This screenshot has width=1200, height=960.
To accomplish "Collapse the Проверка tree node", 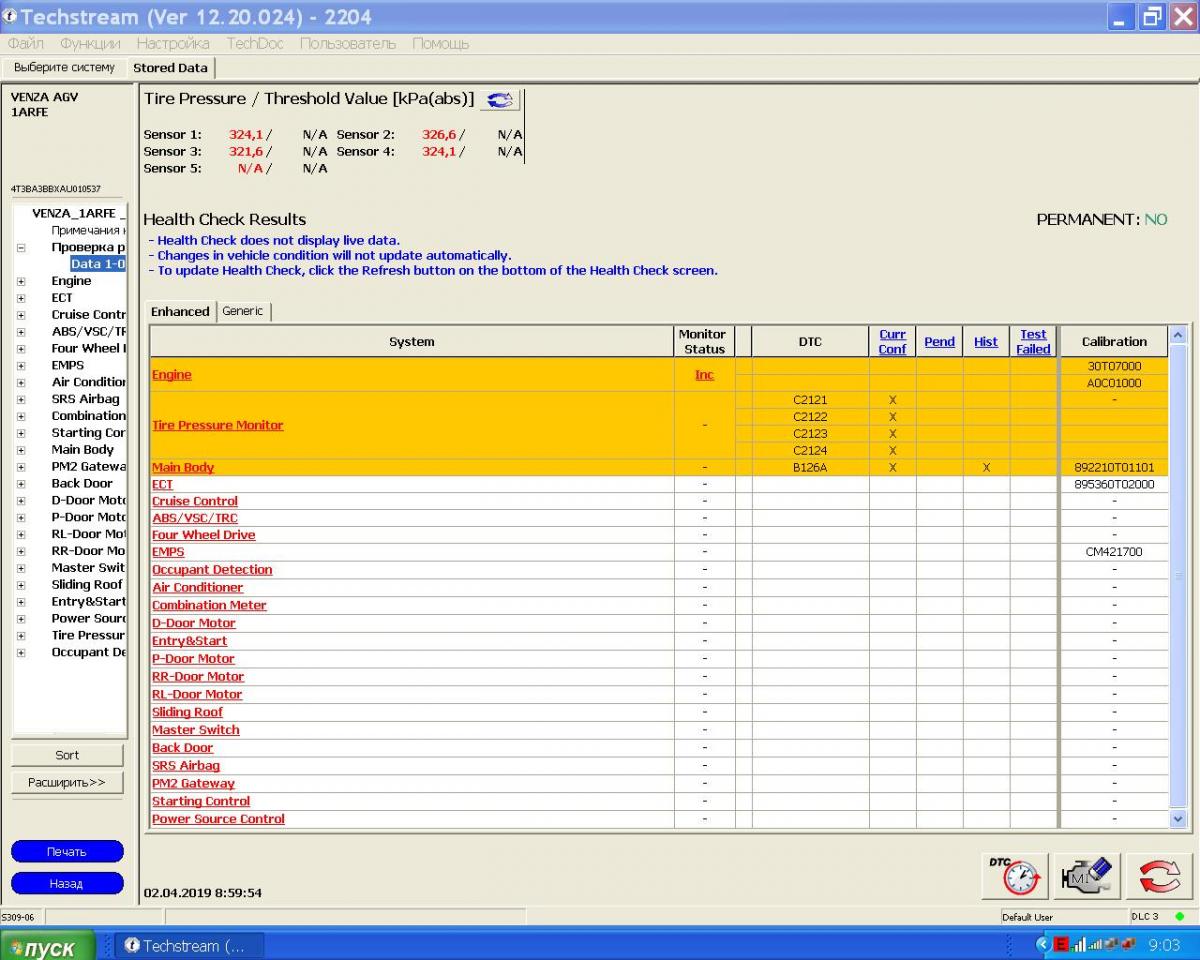I will tap(21, 247).
